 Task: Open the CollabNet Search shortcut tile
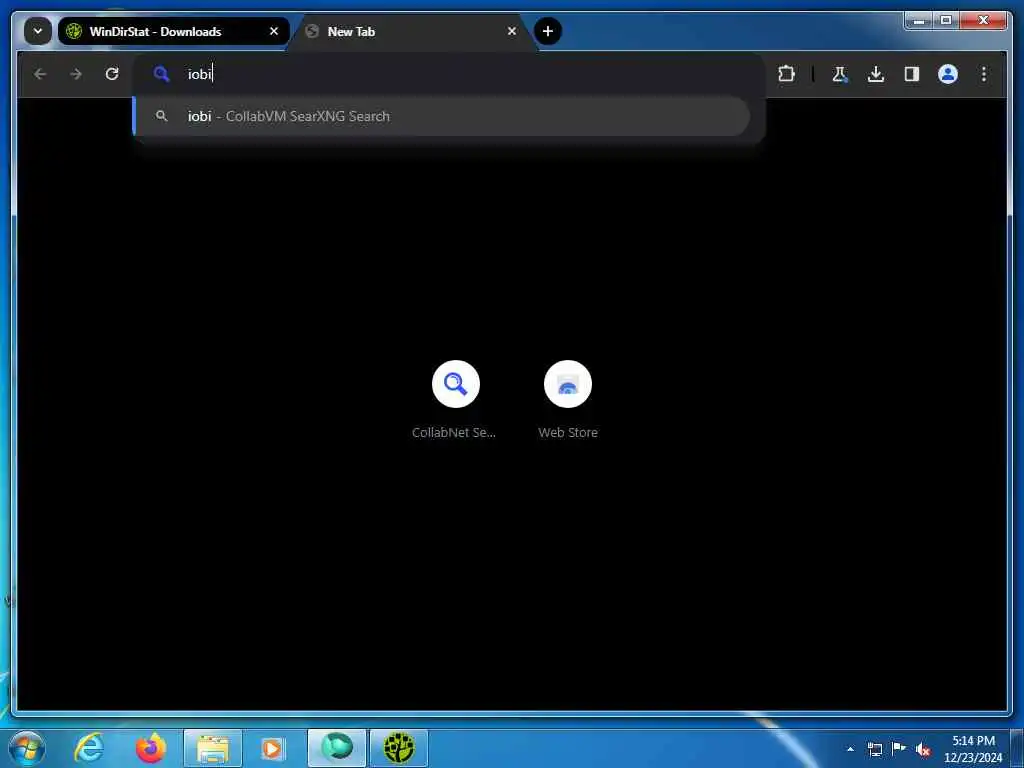coord(455,399)
